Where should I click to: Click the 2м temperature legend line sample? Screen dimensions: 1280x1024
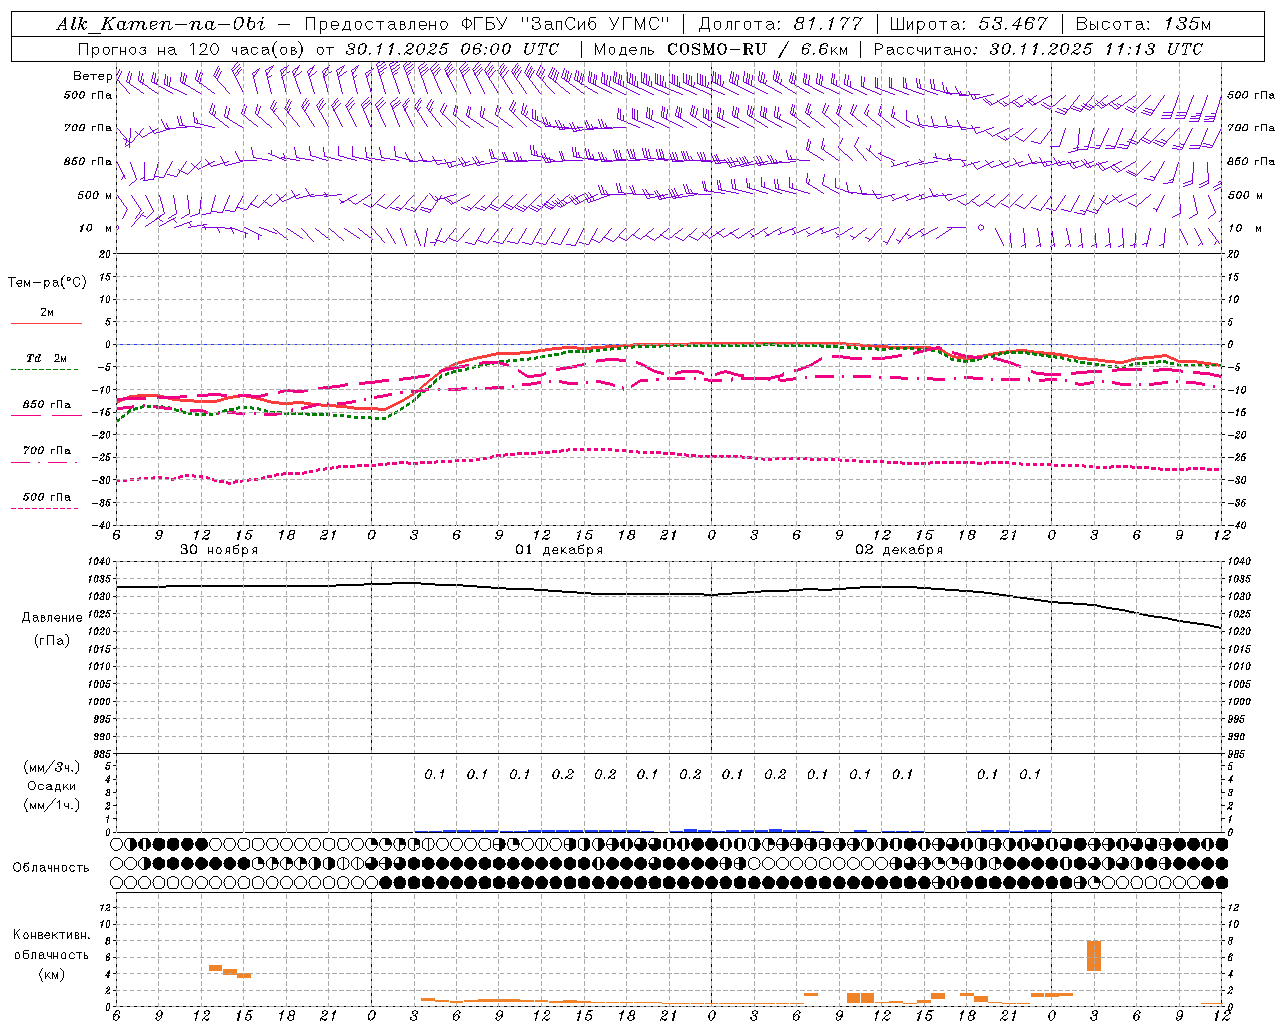46,324
